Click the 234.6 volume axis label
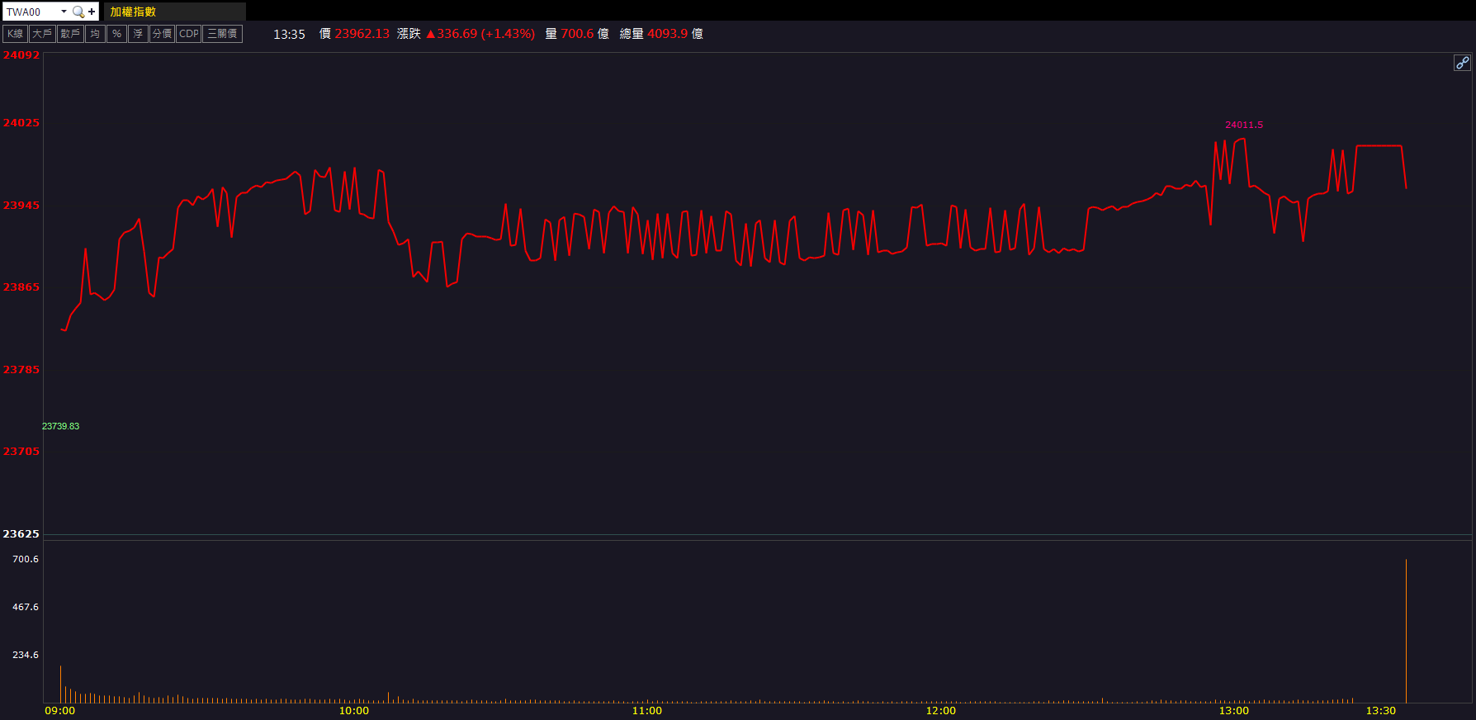Screen dimensions: 1476x720 pyautogui.click(x=26, y=655)
